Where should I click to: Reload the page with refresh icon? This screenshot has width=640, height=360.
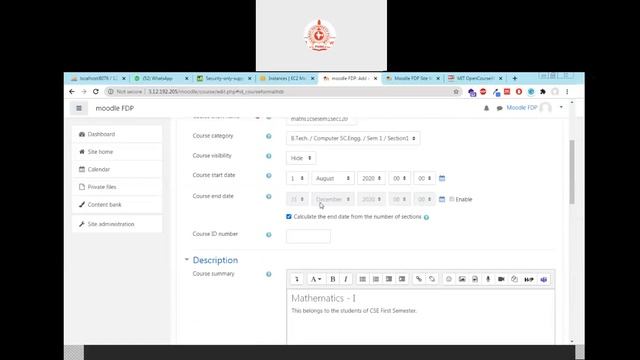[x=96, y=92]
